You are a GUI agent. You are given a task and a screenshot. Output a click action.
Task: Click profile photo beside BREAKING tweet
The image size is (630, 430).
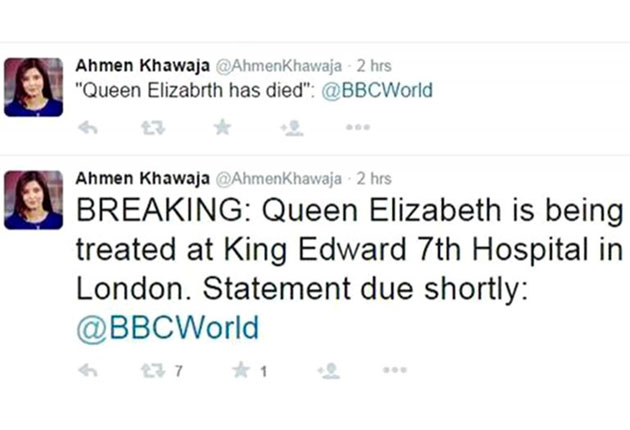(34, 200)
